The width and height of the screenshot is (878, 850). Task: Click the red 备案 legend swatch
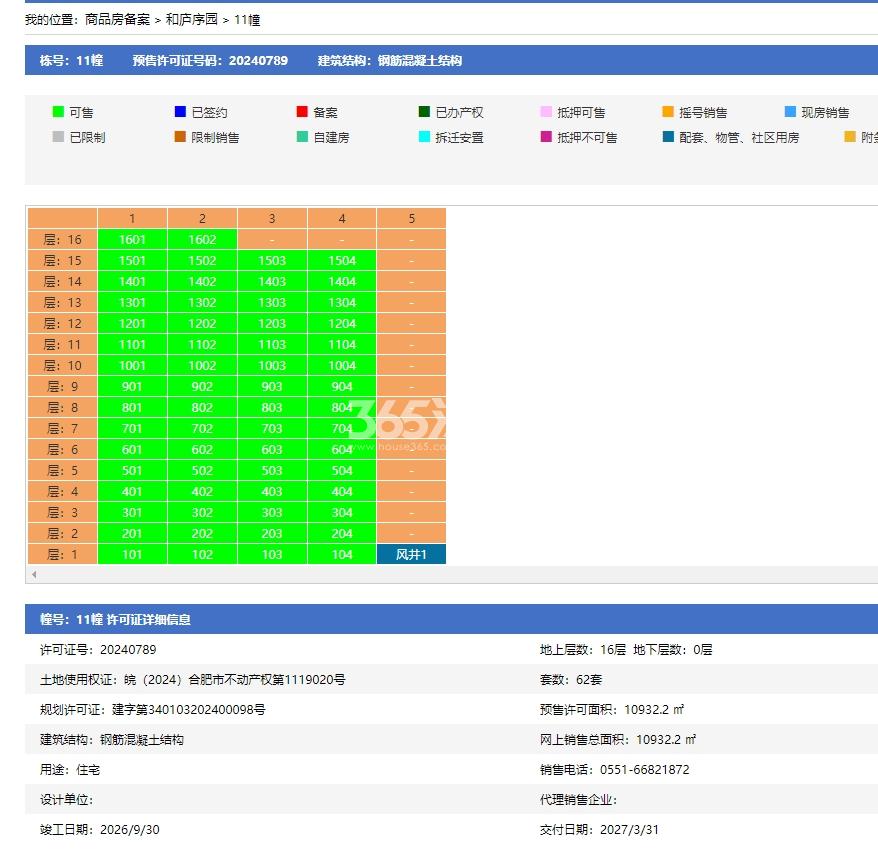point(302,112)
